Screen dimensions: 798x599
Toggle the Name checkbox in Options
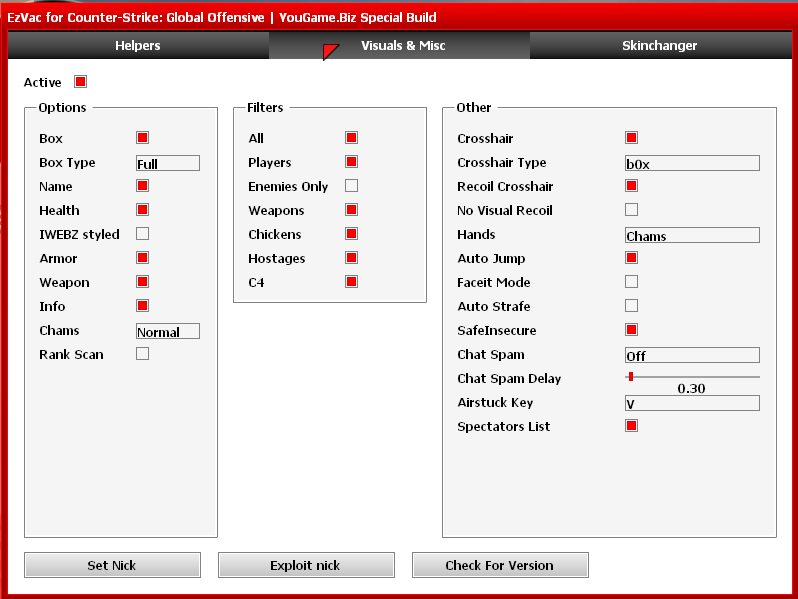pyautogui.click(x=142, y=186)
